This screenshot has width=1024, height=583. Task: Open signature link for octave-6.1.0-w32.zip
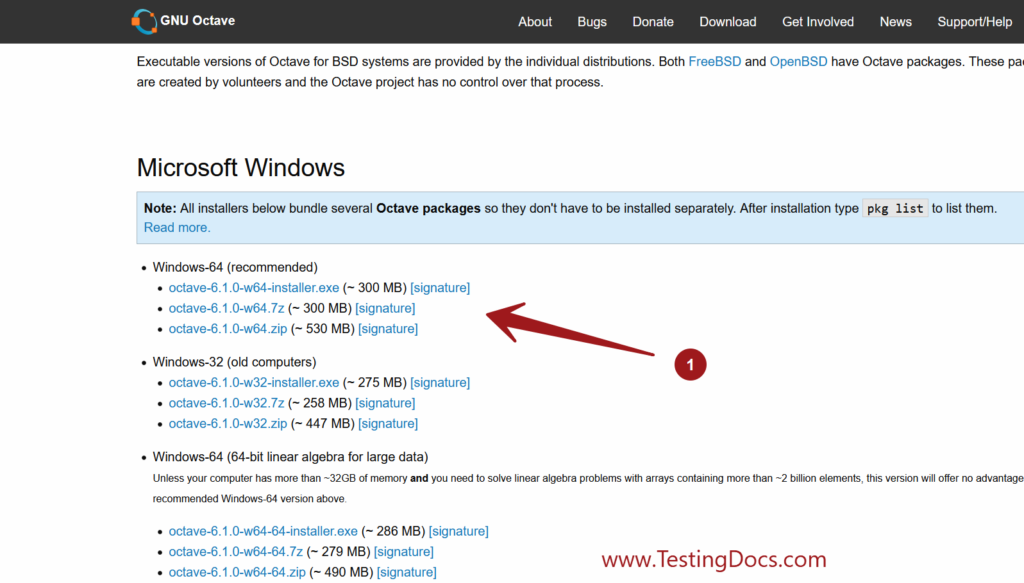tap(388, 424)
